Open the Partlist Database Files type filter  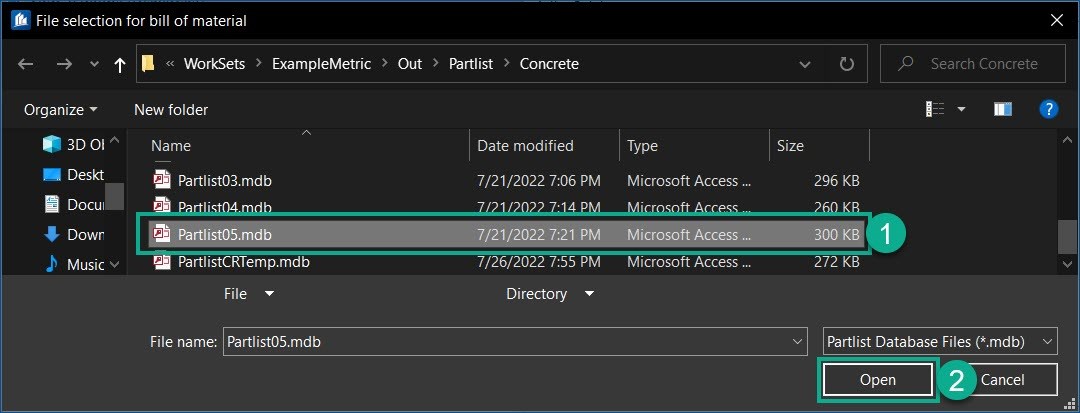coord(938,341)
